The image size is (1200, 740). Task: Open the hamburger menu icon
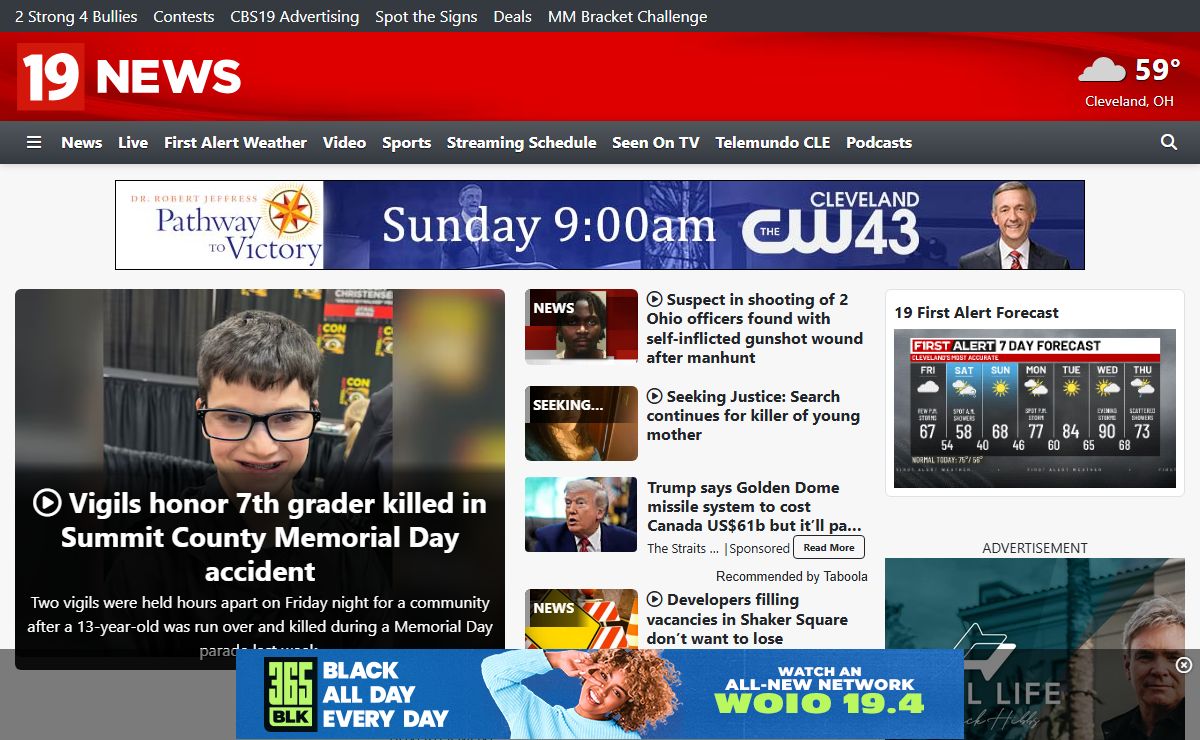(34, 143)
